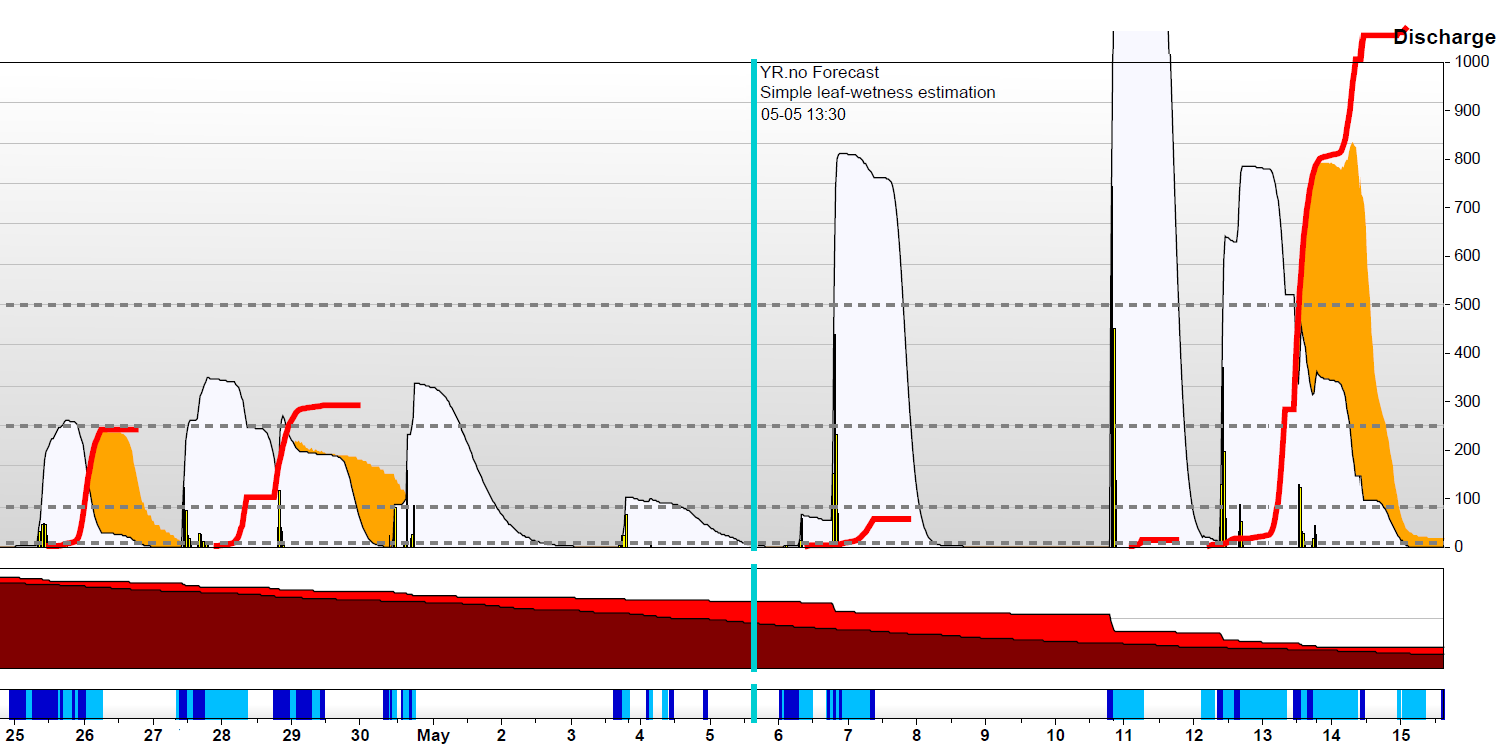Click the dark red area in the lower panel
This screenshot has height=750, width=1497.
(400, 635)
